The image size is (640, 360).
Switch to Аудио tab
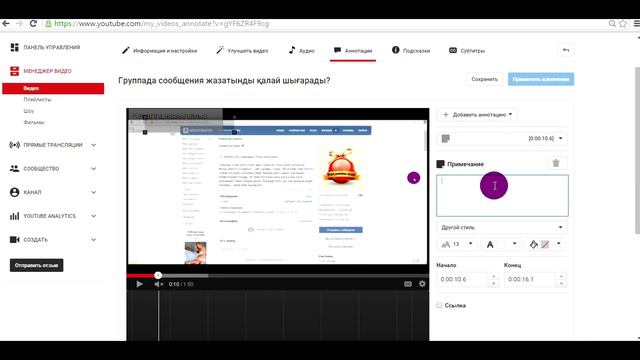[x=301, y=51]
